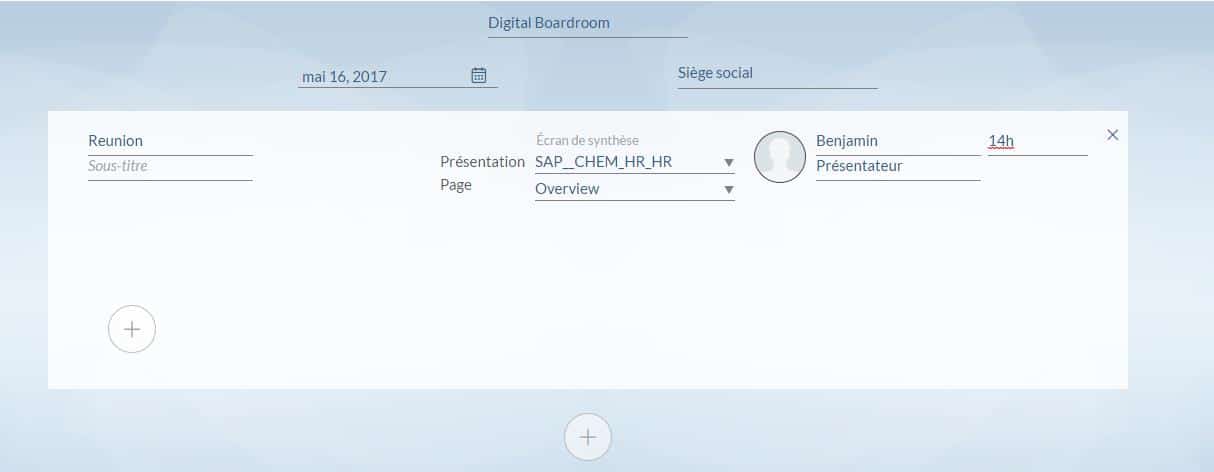Click the presenter avatar placeholder
This screenshot has width=1214, height=472.
pyautogui.click(x=780, y=157)
